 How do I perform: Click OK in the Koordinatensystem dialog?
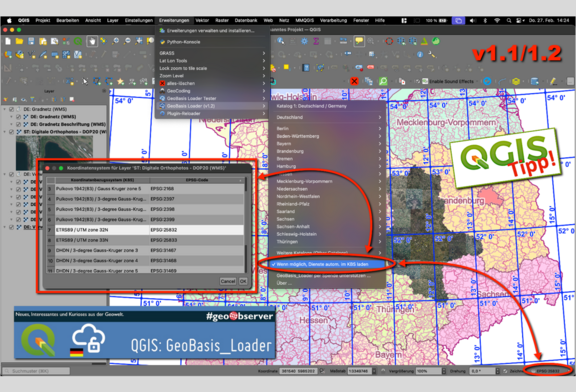[x=243, y=281]
